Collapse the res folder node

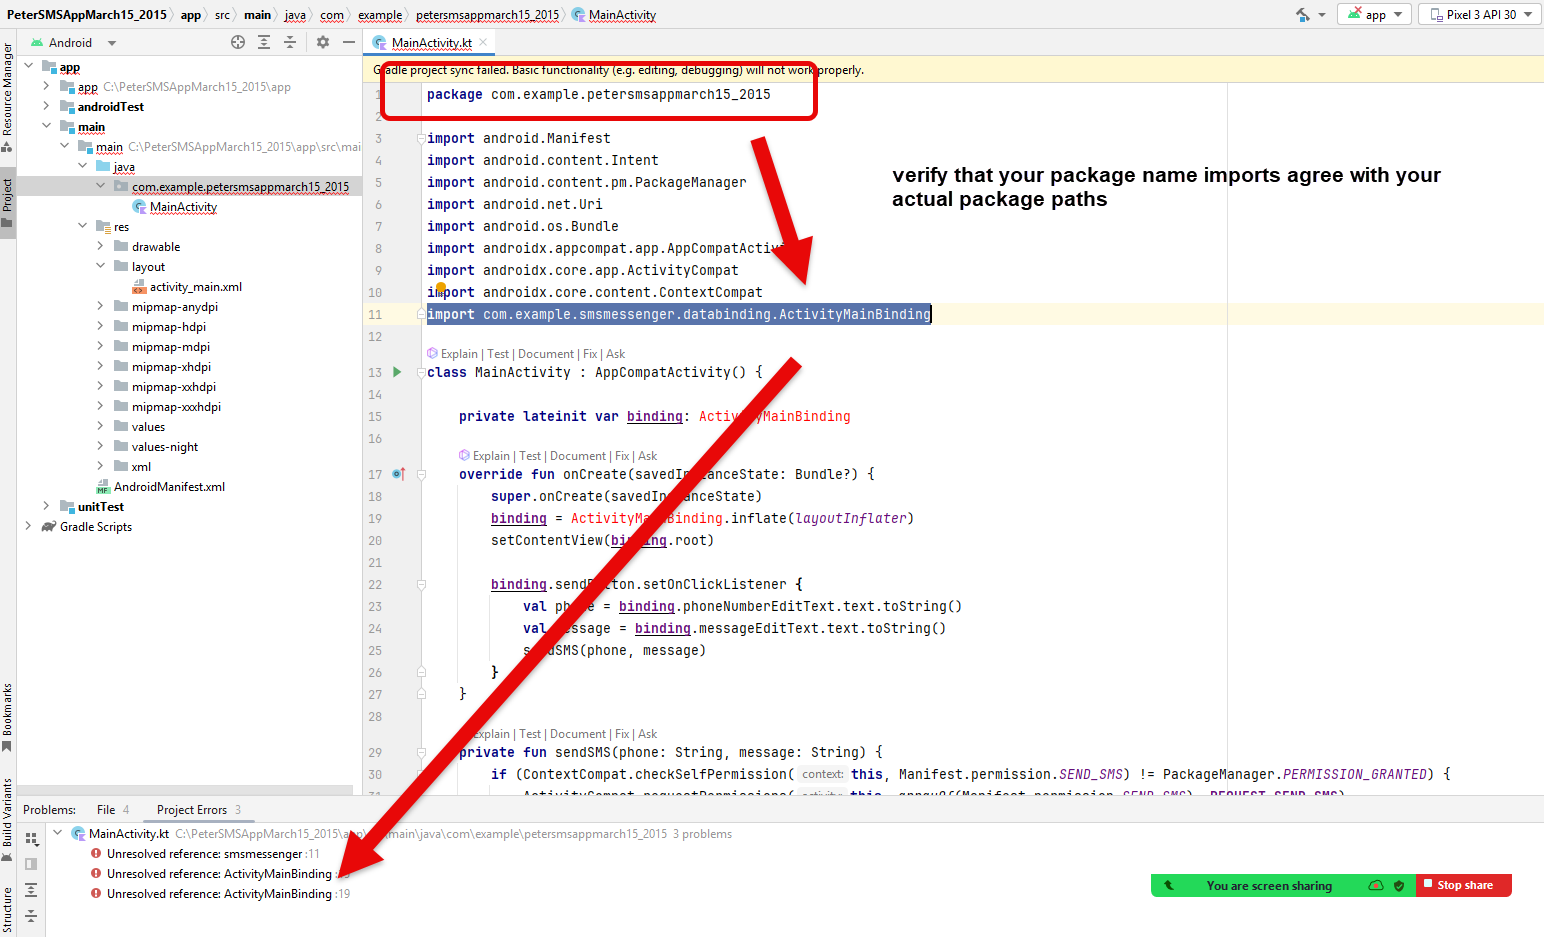pos(83,226)
